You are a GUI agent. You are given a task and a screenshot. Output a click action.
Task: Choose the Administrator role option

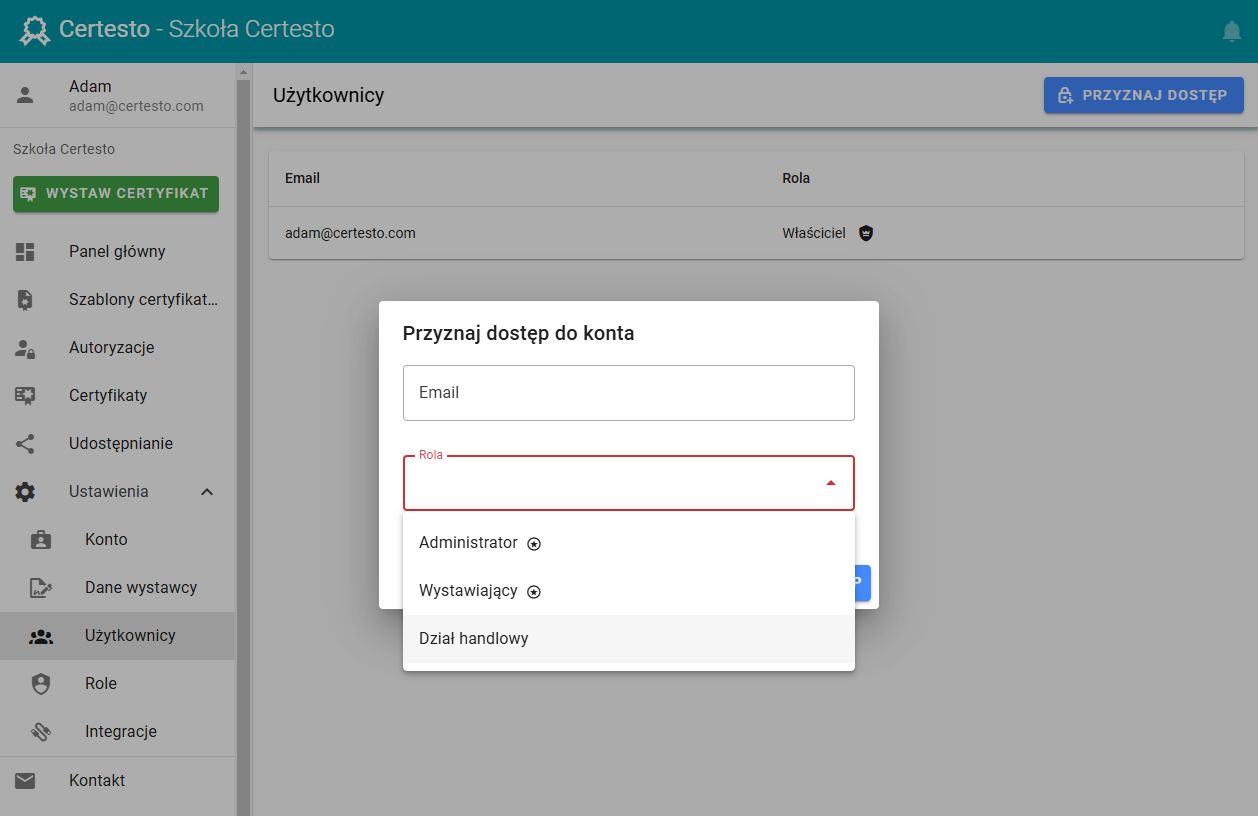coord(629,543)
